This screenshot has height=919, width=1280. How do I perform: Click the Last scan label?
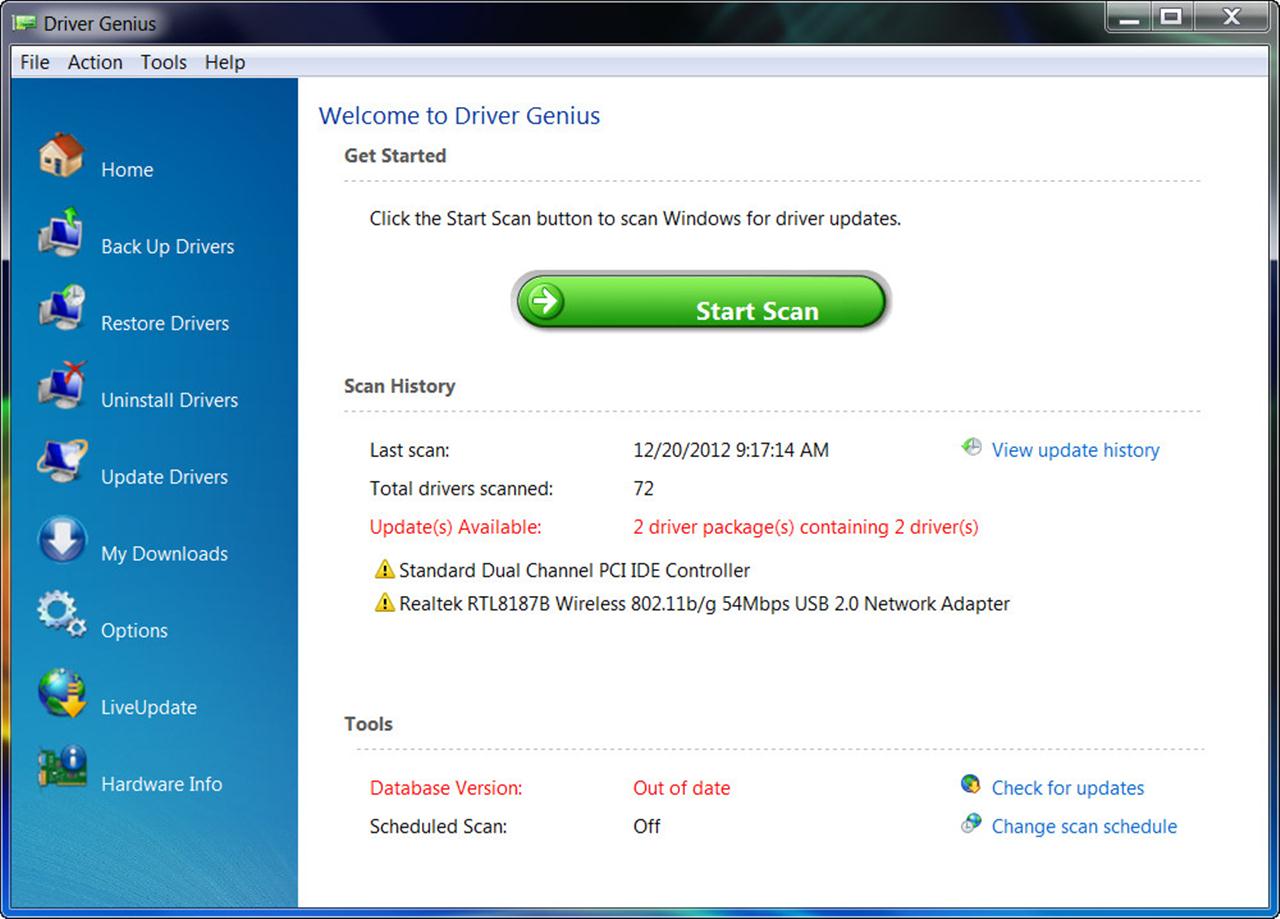409,450
